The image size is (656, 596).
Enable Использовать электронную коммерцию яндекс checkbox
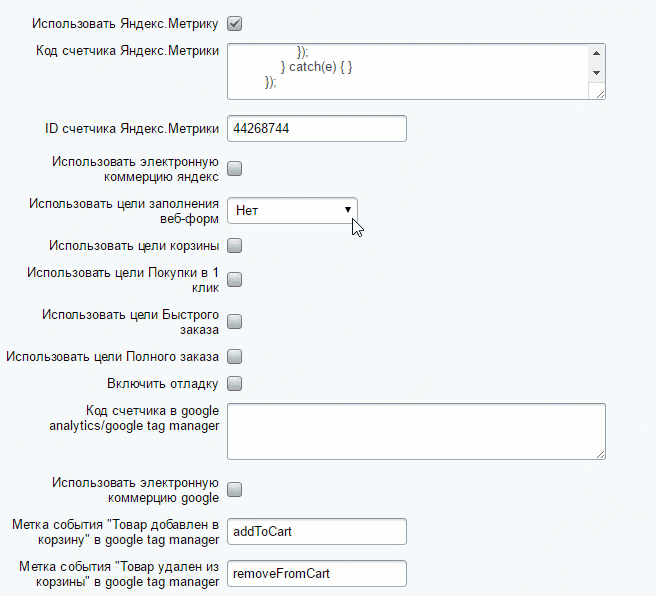pyautogui.click(x=235, y=168)
